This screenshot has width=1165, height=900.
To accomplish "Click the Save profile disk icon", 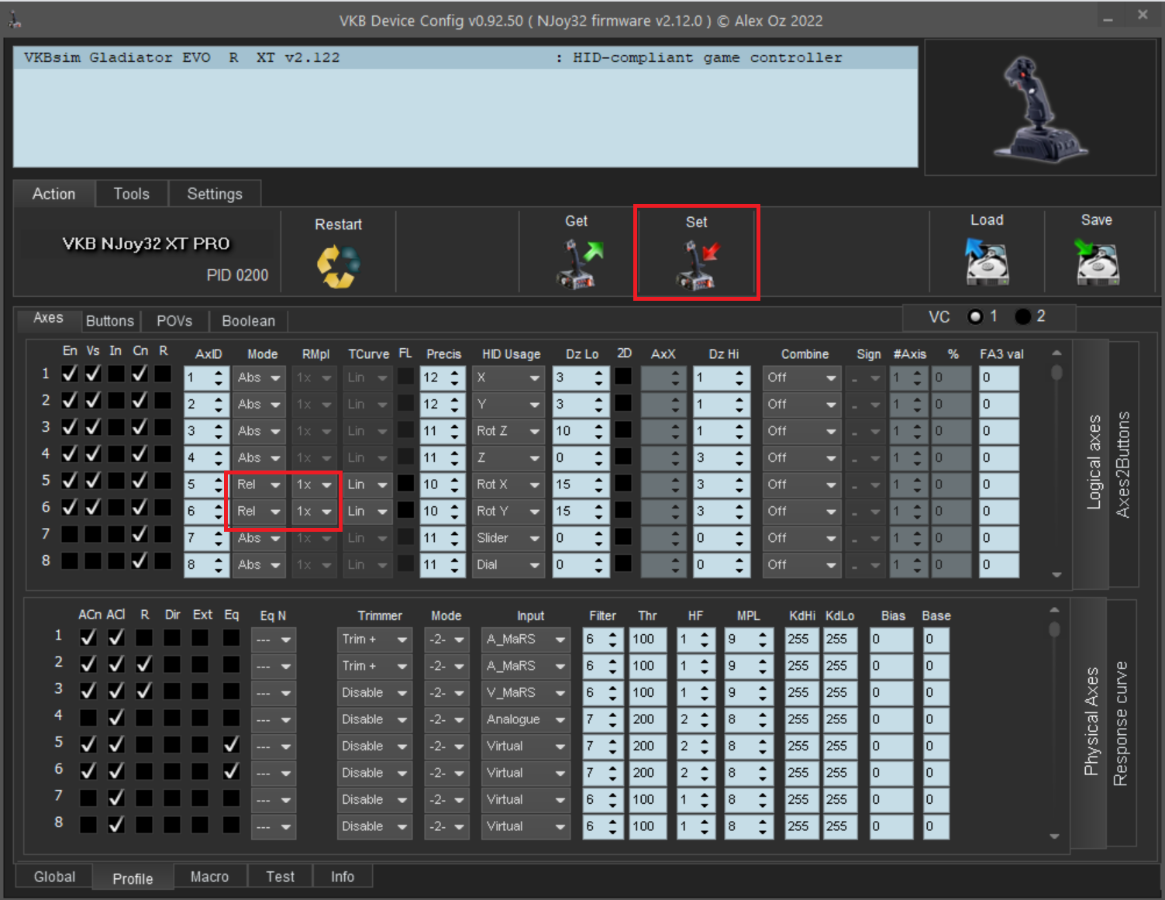I will (x=1097, y=262).
